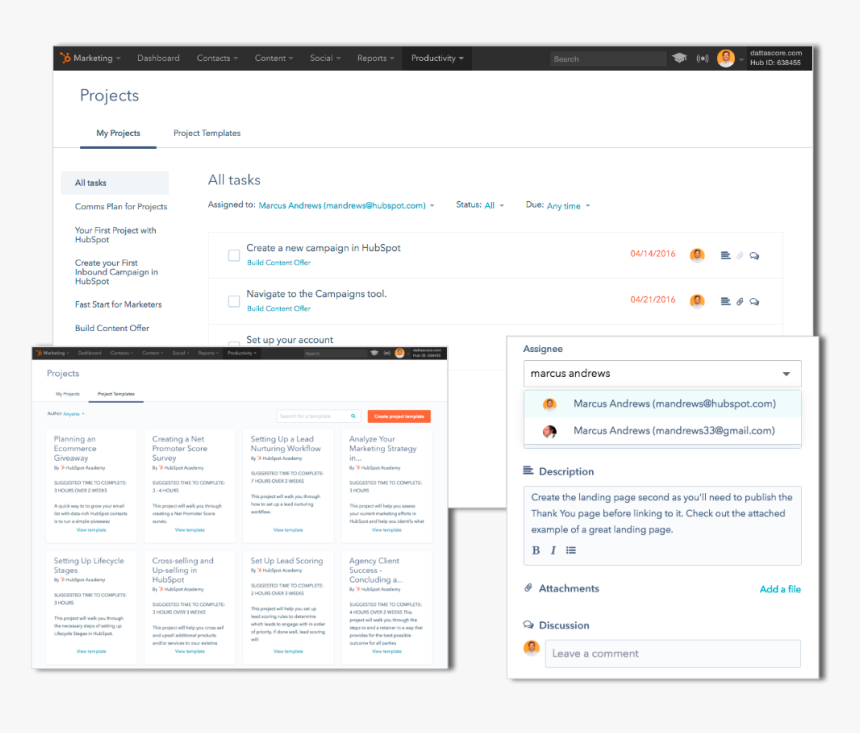The image size is (860, 733).
Task: Click attachment paperclip on Navigate to Campaigns task
Action: [740, 302]
